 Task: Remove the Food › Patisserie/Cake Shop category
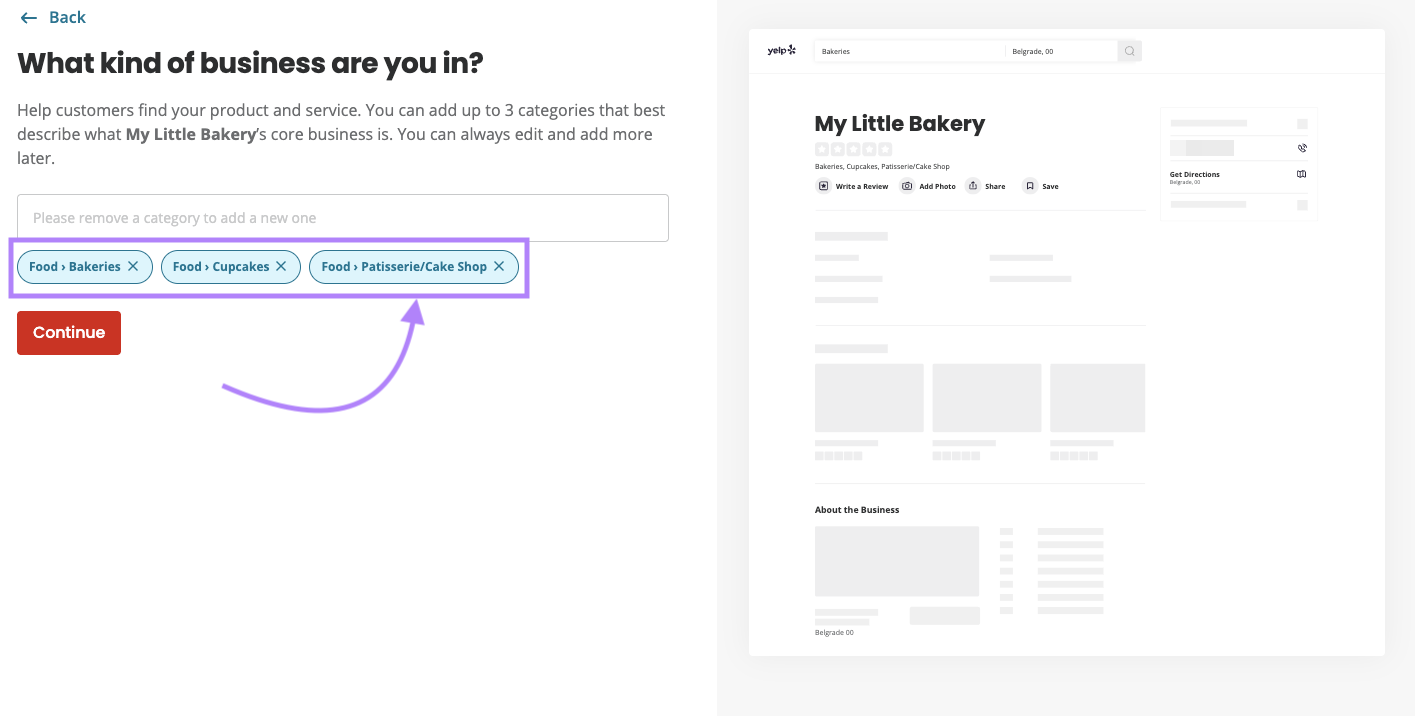point(498,266)
